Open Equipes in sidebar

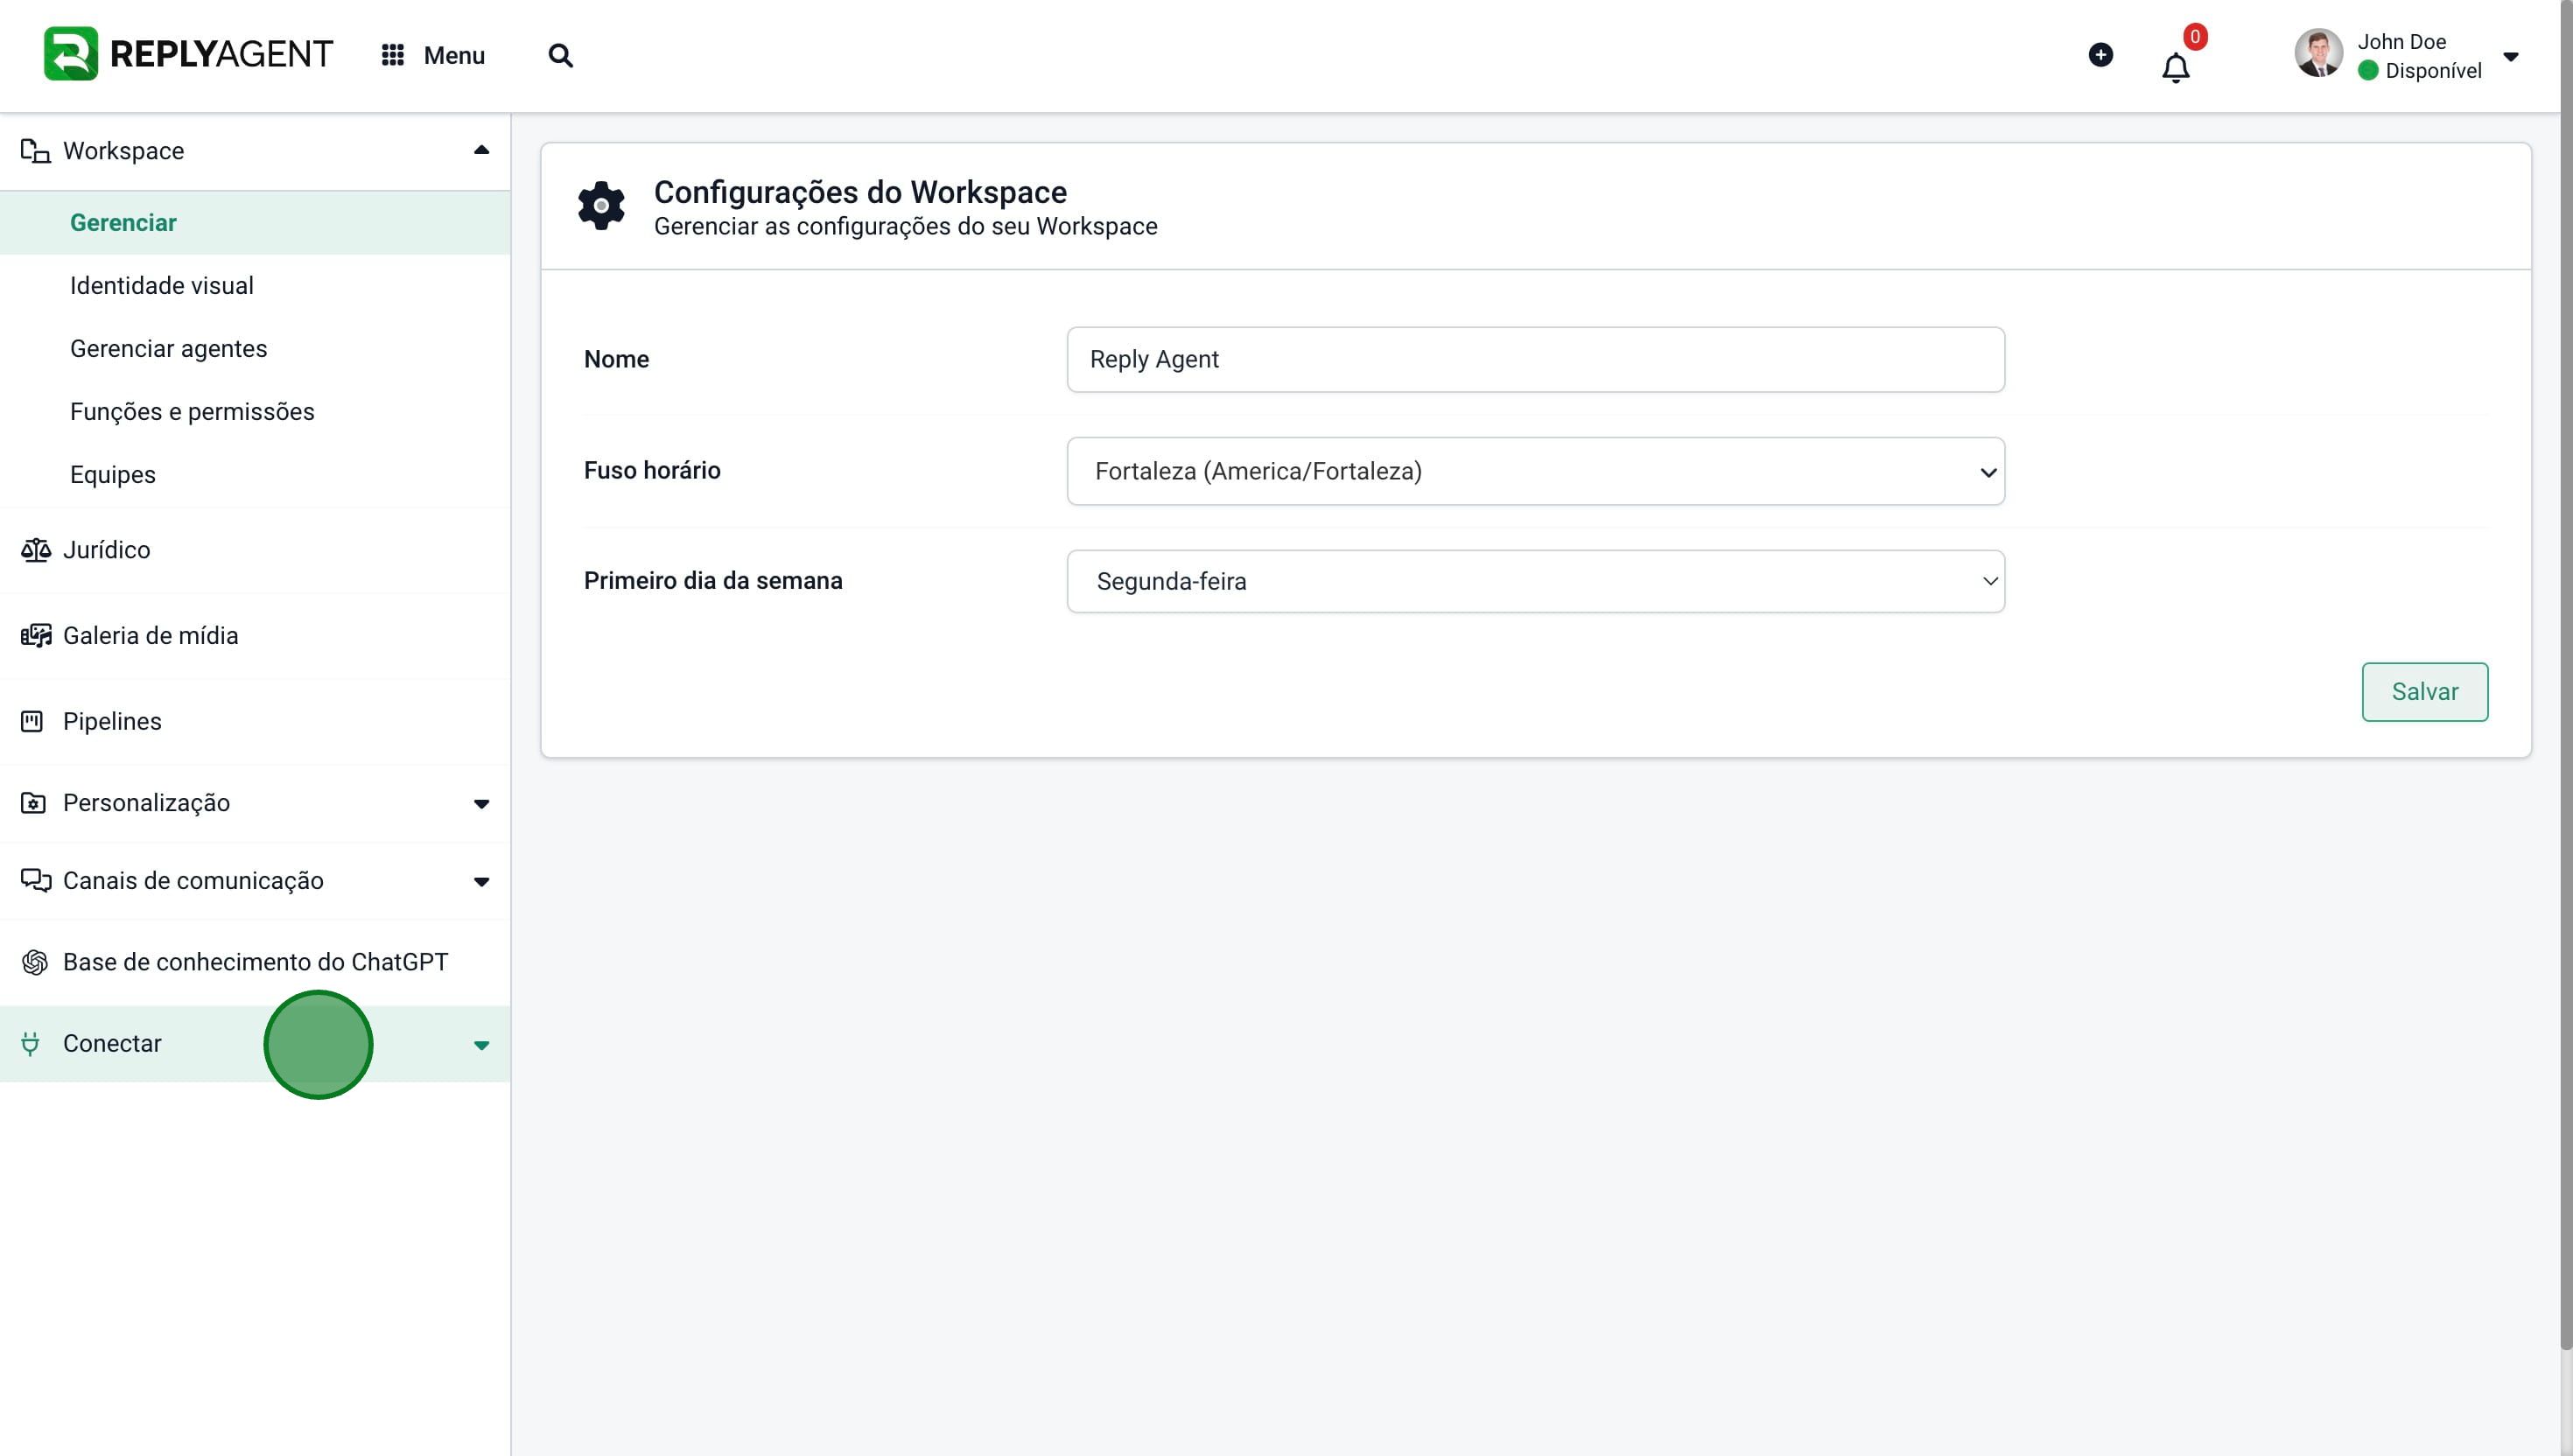click(113, 475)
